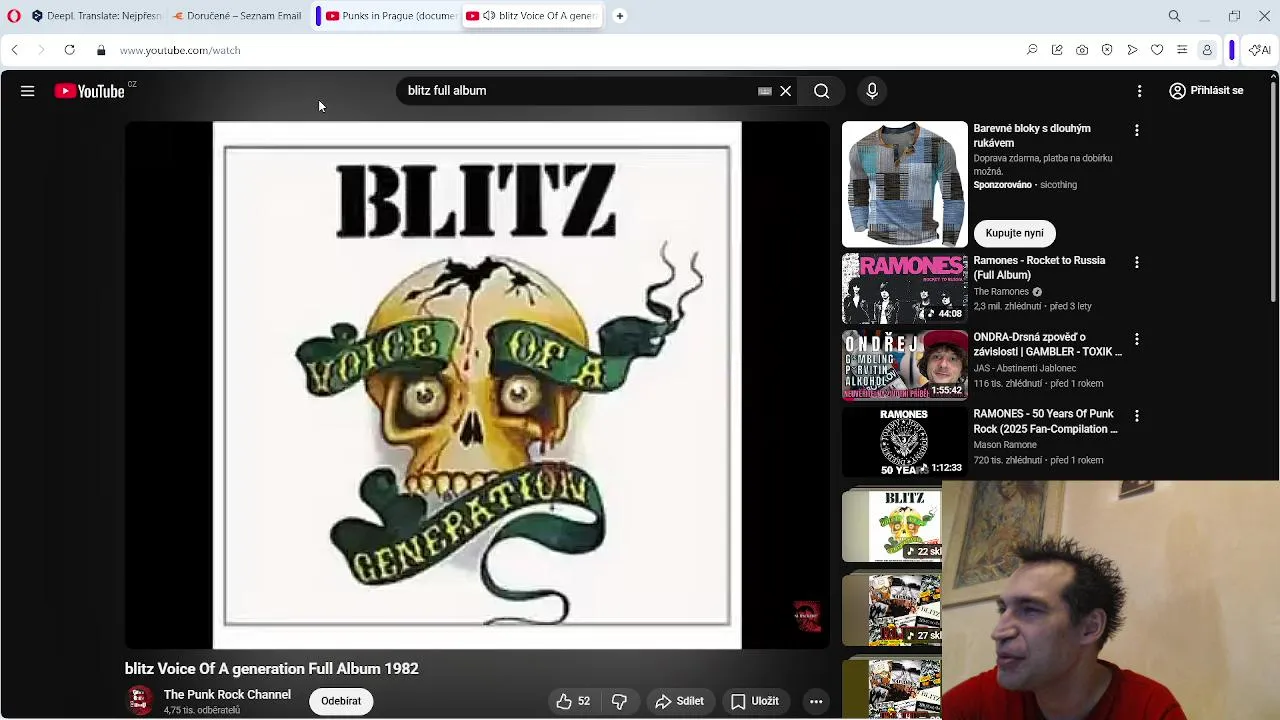
Task: Click the Kupujte nyní ad button
Action: point(1014,233)
